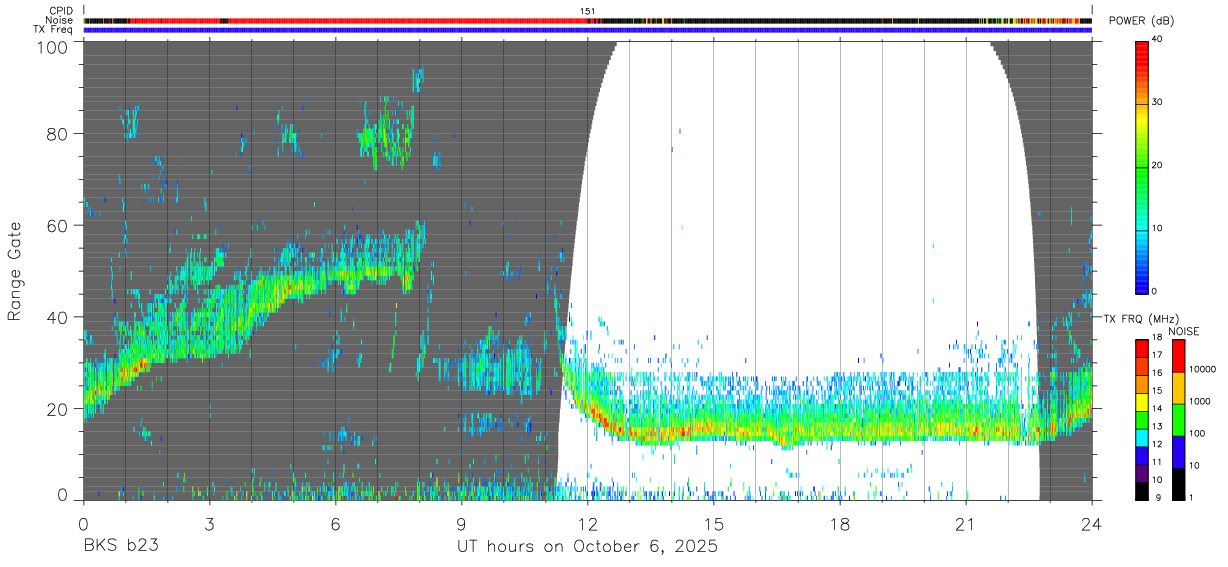1228x567 pixels.
Task: Click the power color scale bar
Action: click(1141, 166)
